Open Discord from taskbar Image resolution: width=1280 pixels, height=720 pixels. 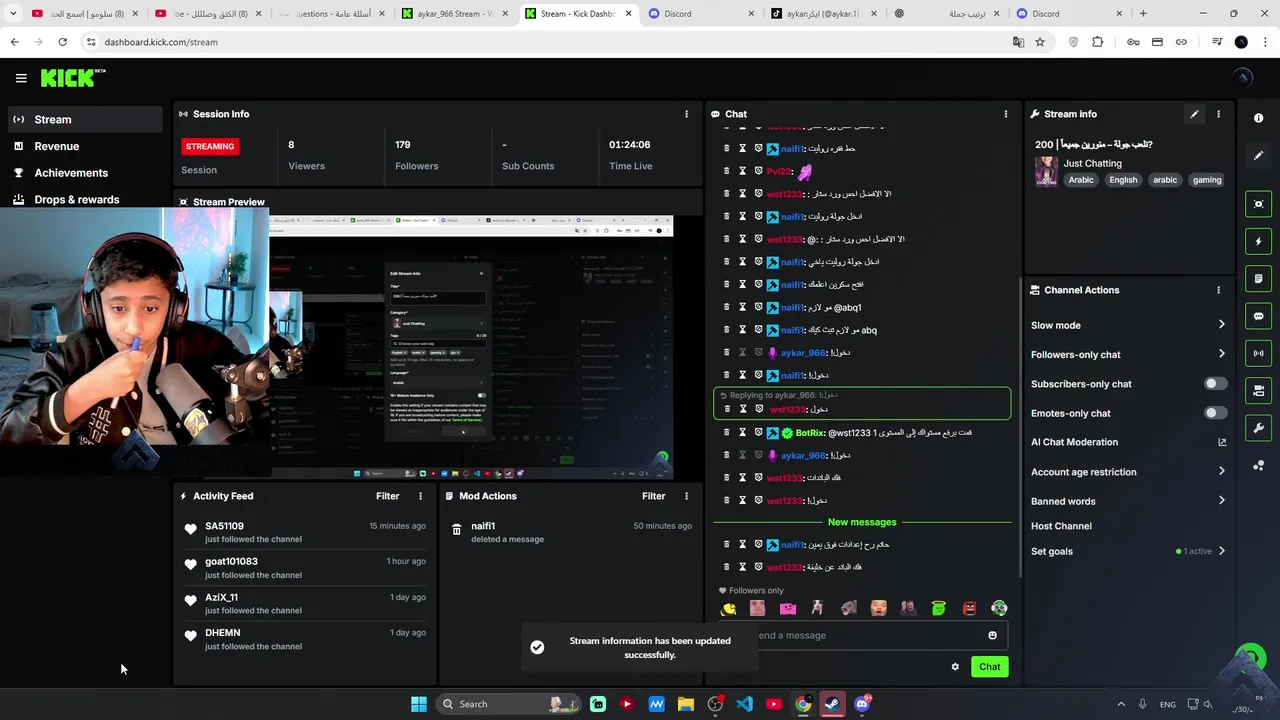pos(862,704)
